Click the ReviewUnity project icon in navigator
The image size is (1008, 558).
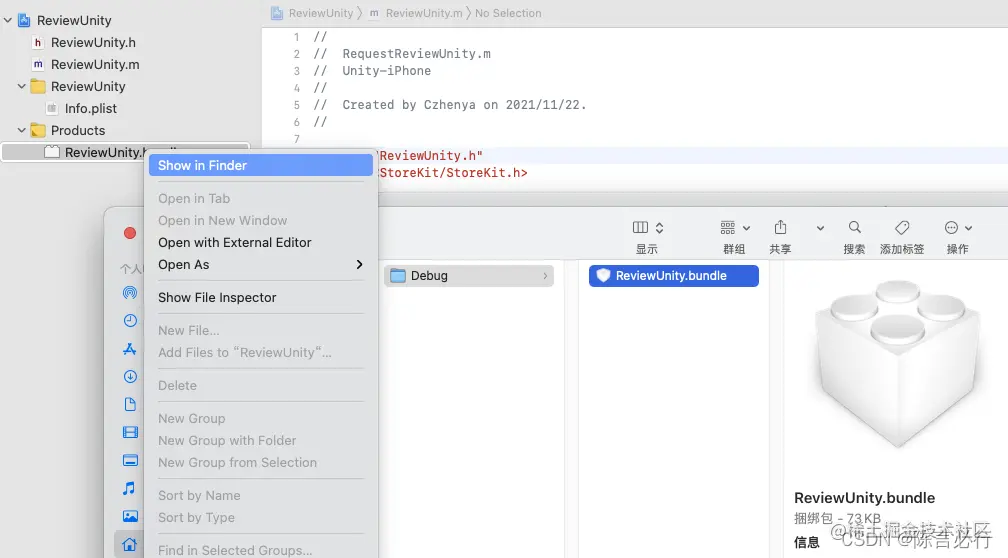point(24,21)
